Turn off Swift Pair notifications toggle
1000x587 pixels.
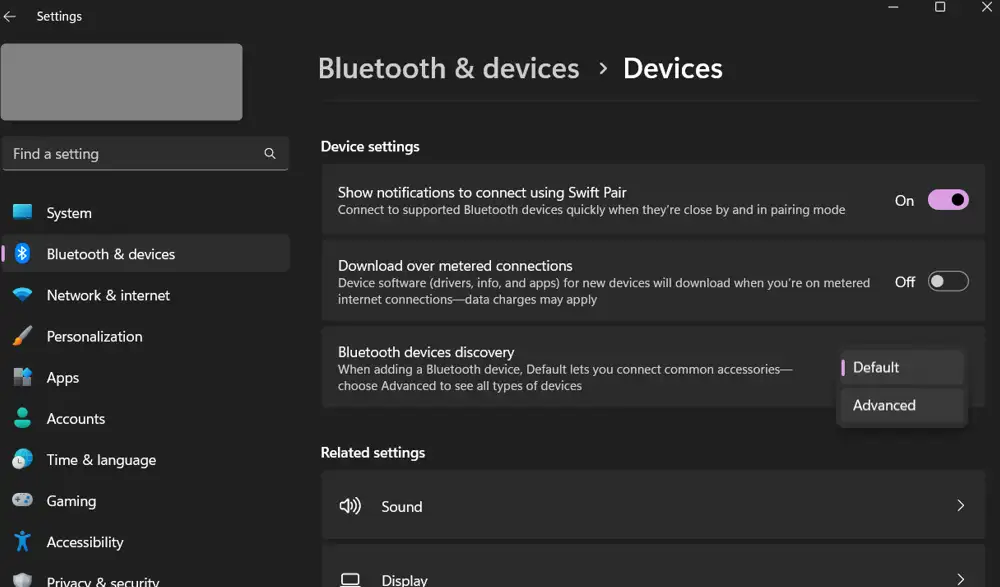point(947,200)
